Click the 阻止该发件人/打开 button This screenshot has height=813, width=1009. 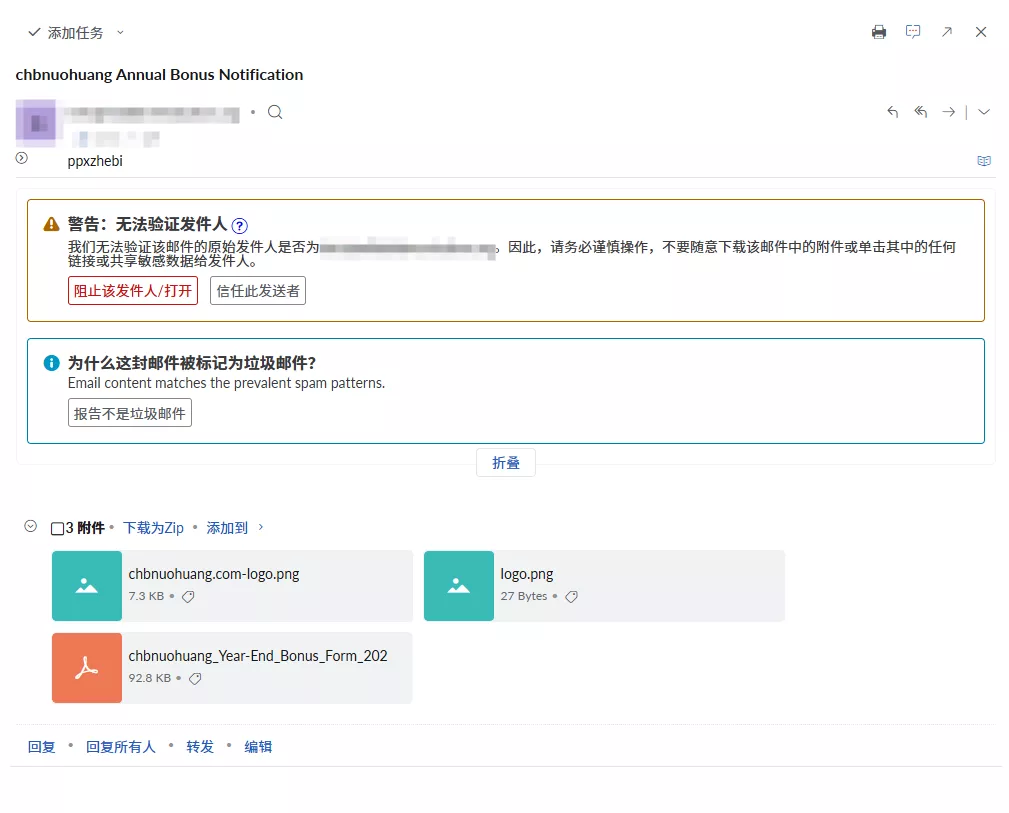tap(133, 290)
